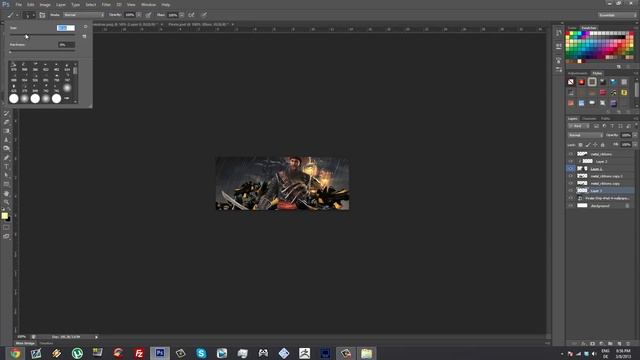The image size is (640, 360).
Task: Hide the metal_ribbons copy layer
Action: [571, 183]
